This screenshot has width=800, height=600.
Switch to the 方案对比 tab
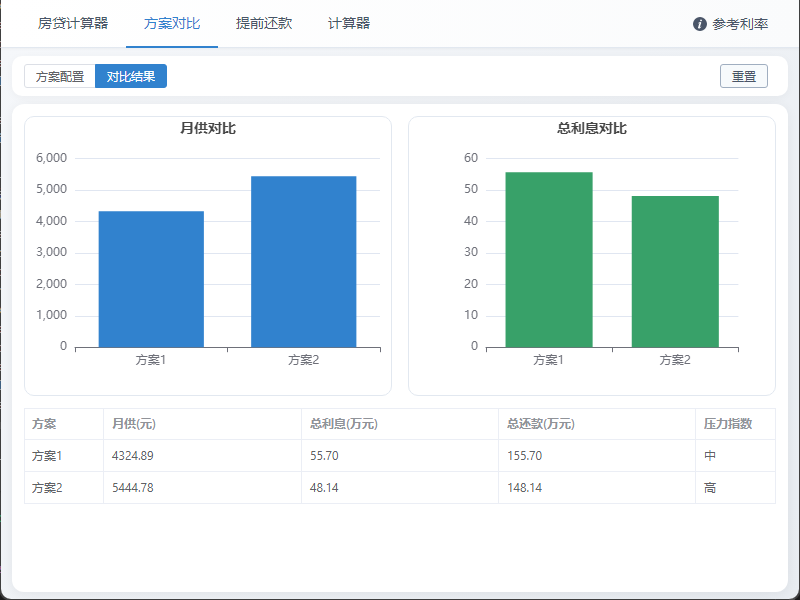[172, 23]
